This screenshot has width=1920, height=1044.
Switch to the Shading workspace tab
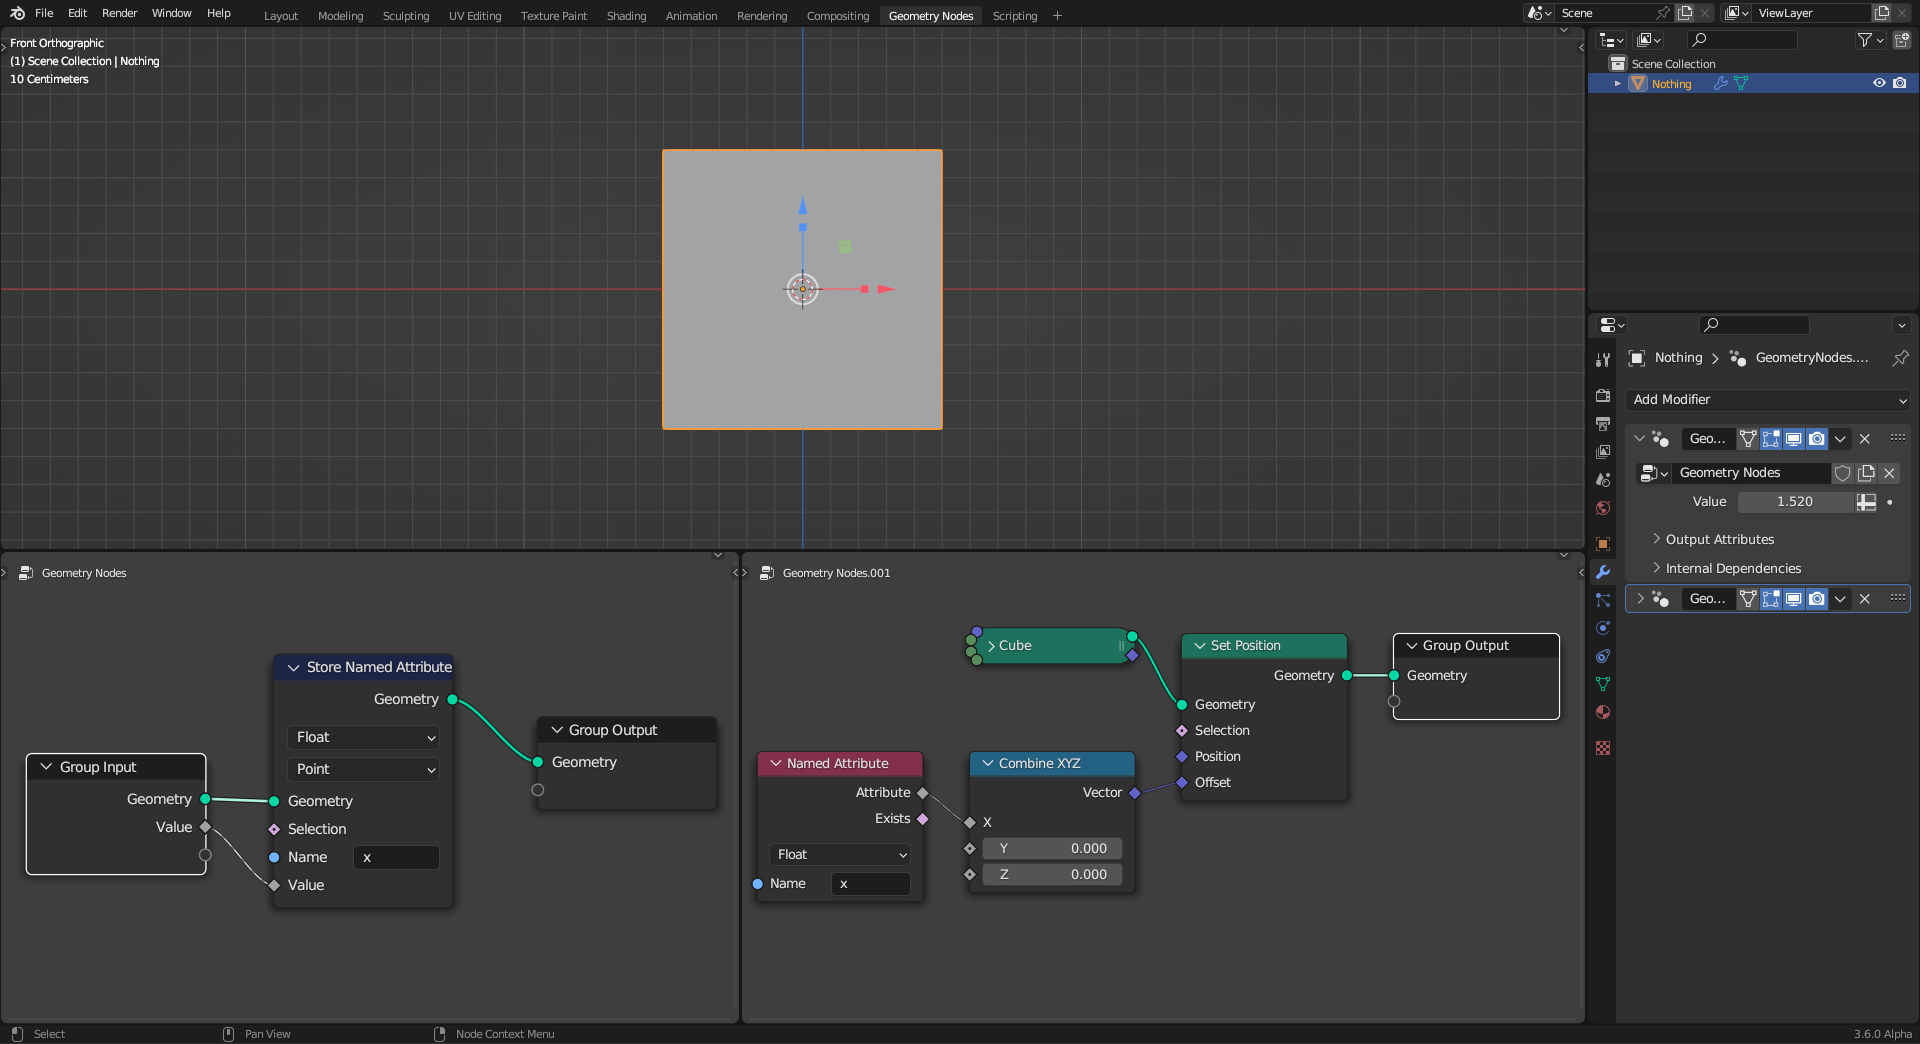626,16
